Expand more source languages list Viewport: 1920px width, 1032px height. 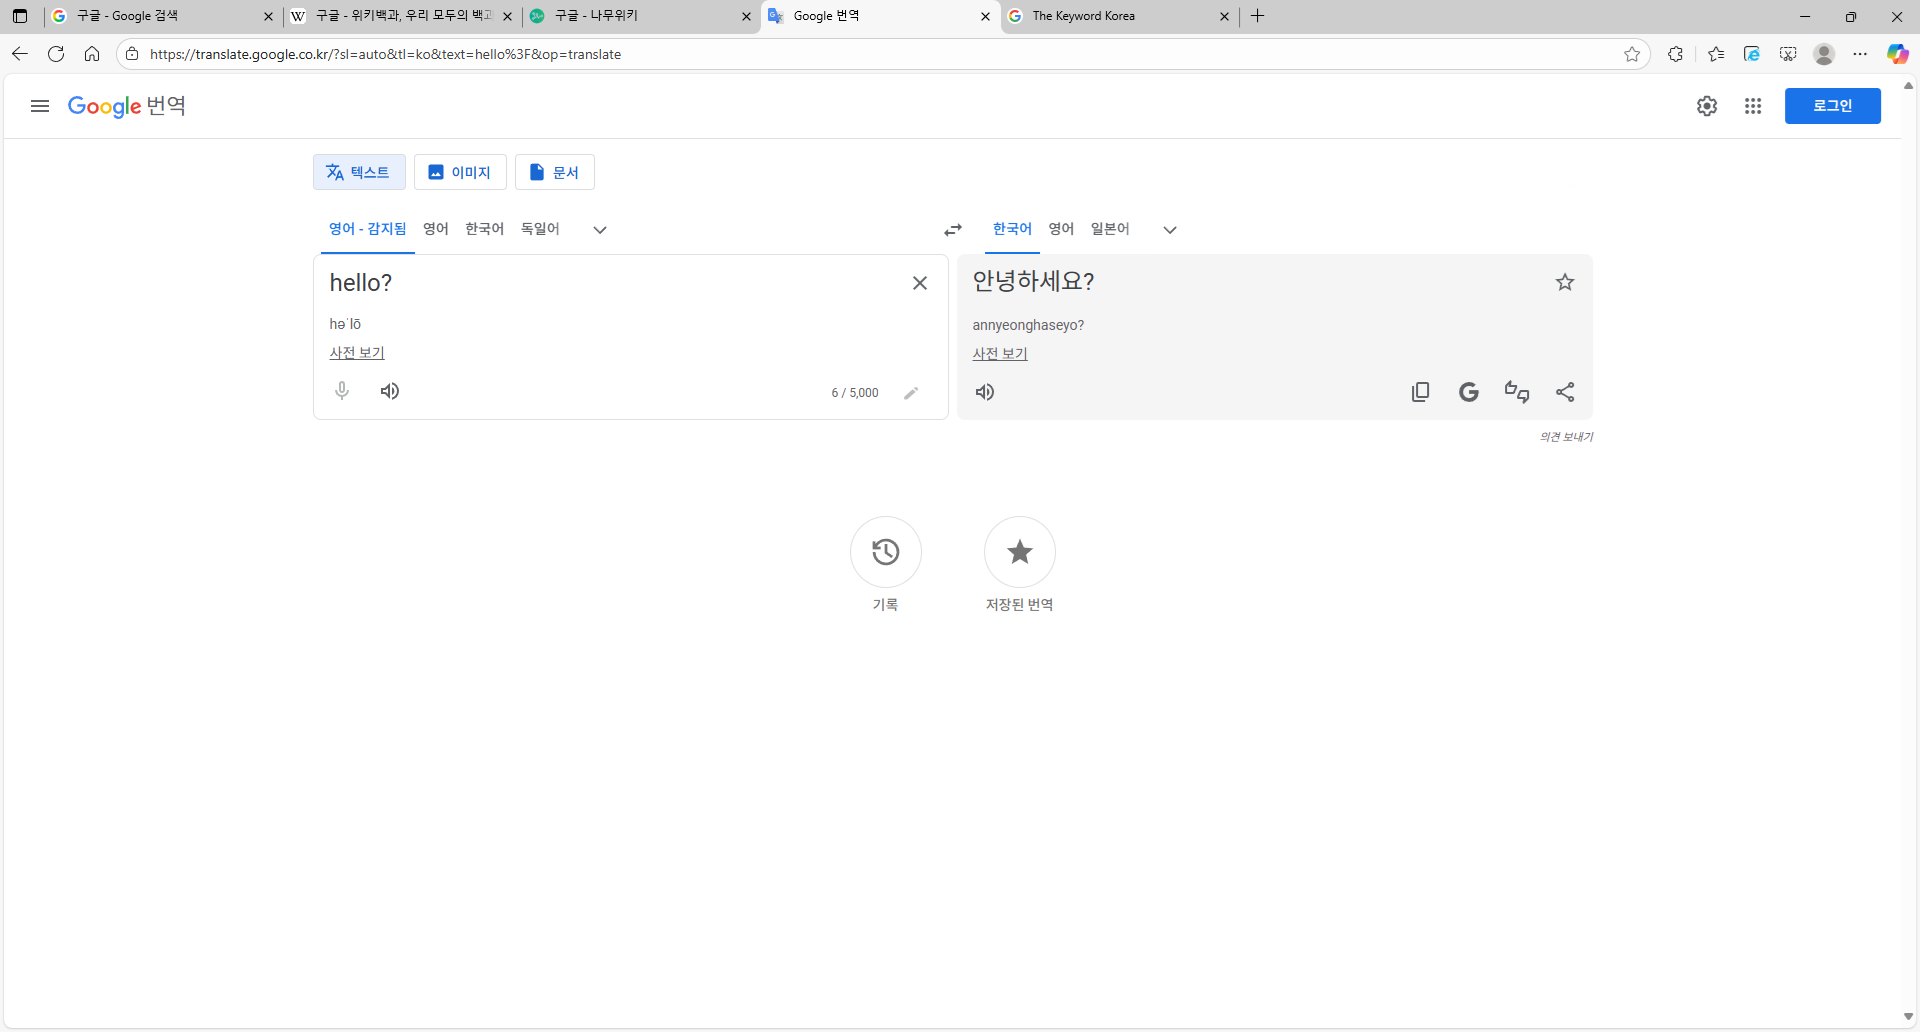pos(600,230)
